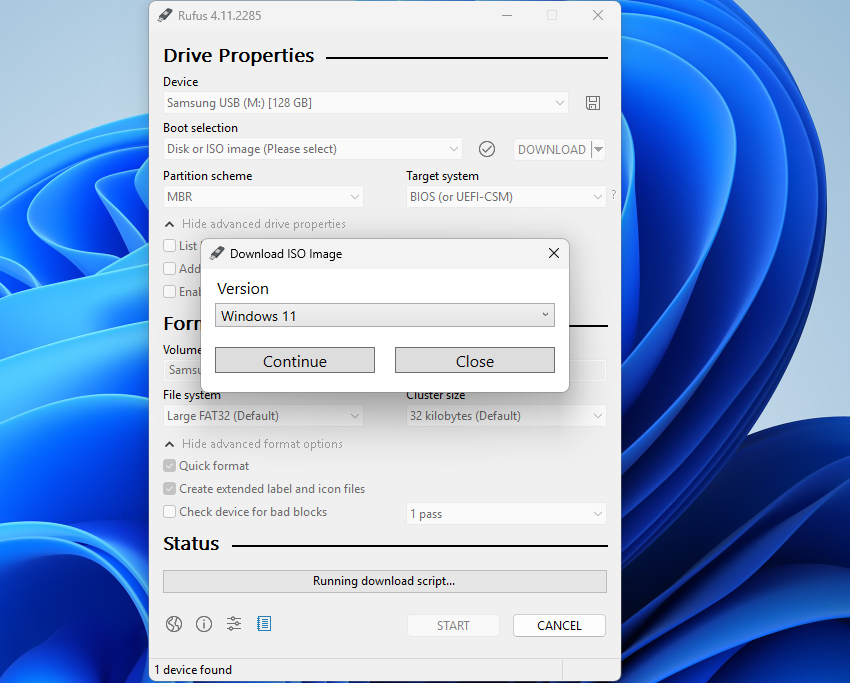Open advanced Rufus settings with the sliders icon
This screenshot has width=850, height=683.
234,624
